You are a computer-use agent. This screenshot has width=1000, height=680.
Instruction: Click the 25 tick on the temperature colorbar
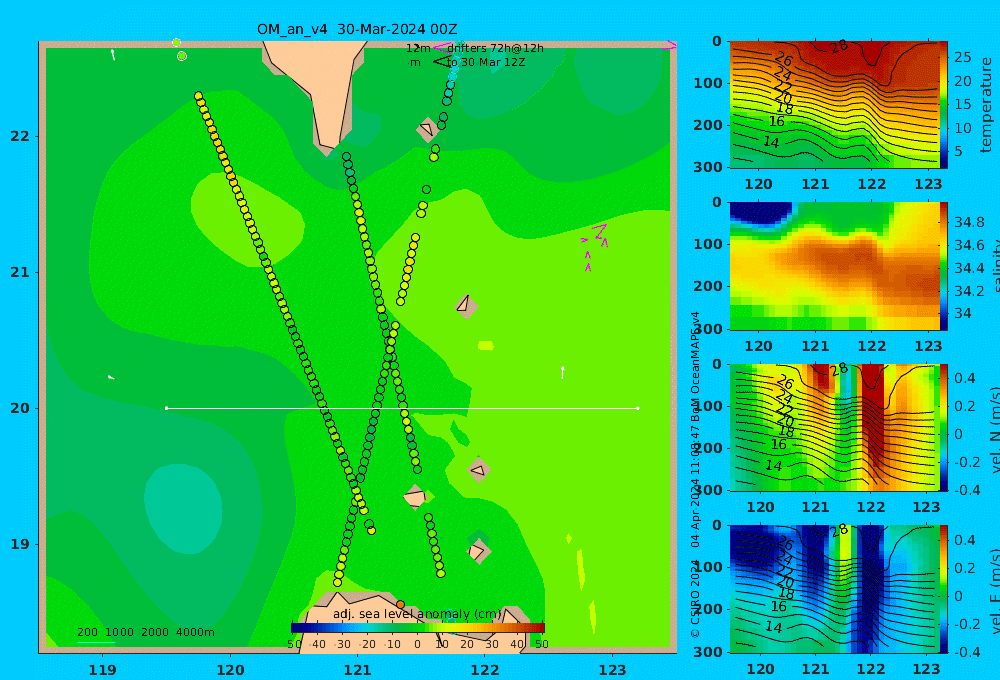click(x=963, y=57)
